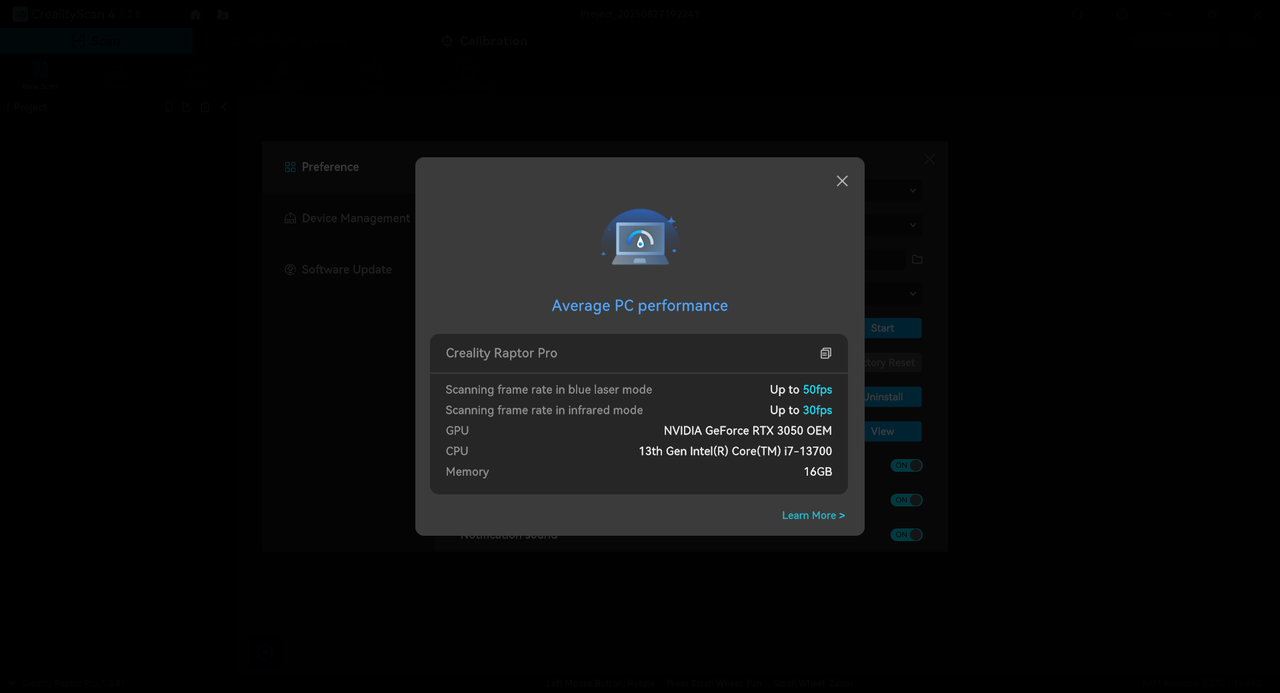Click the Home icon in title bar
This screenshot has height=693, width=1280.
(196, 14)
